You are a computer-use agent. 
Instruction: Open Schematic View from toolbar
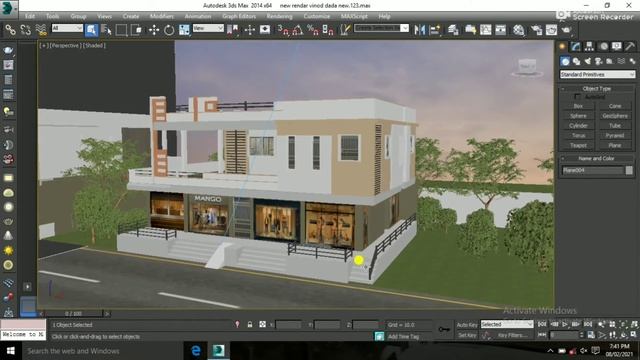point(500,30)
